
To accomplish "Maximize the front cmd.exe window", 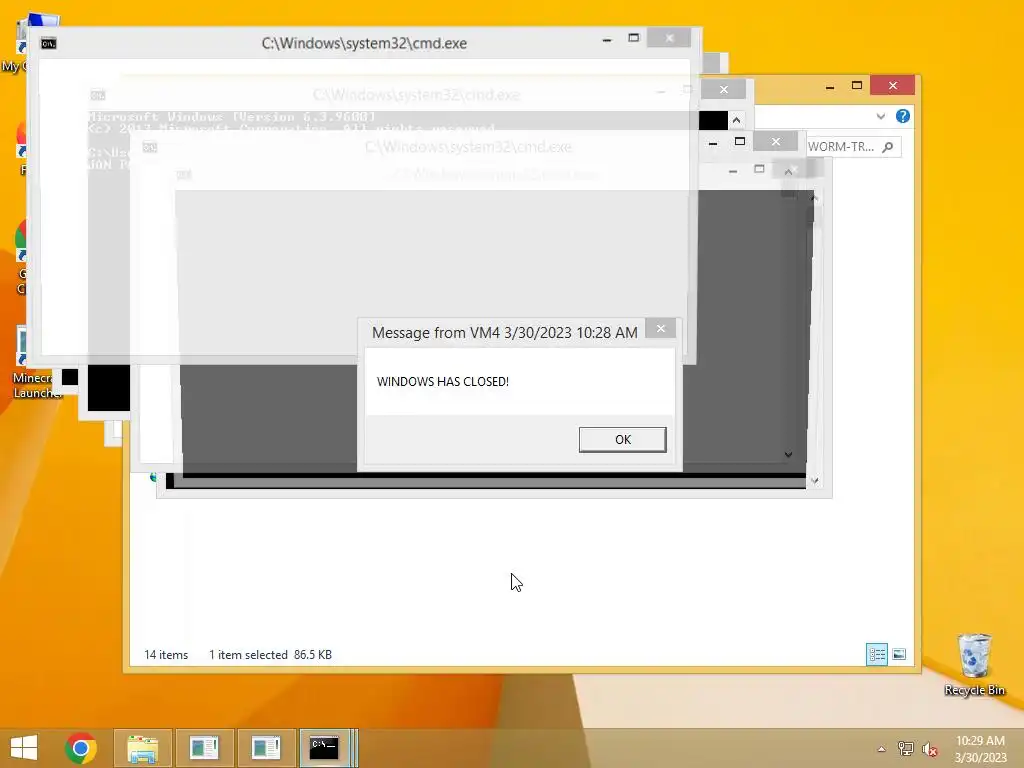I will (x=633, y=38).
